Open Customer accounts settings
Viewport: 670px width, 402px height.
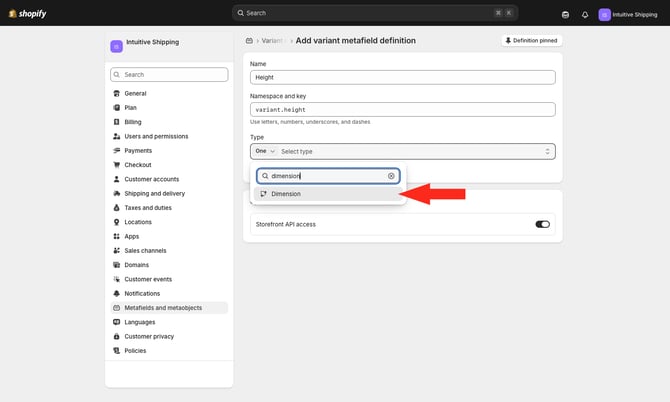point(152,179)
